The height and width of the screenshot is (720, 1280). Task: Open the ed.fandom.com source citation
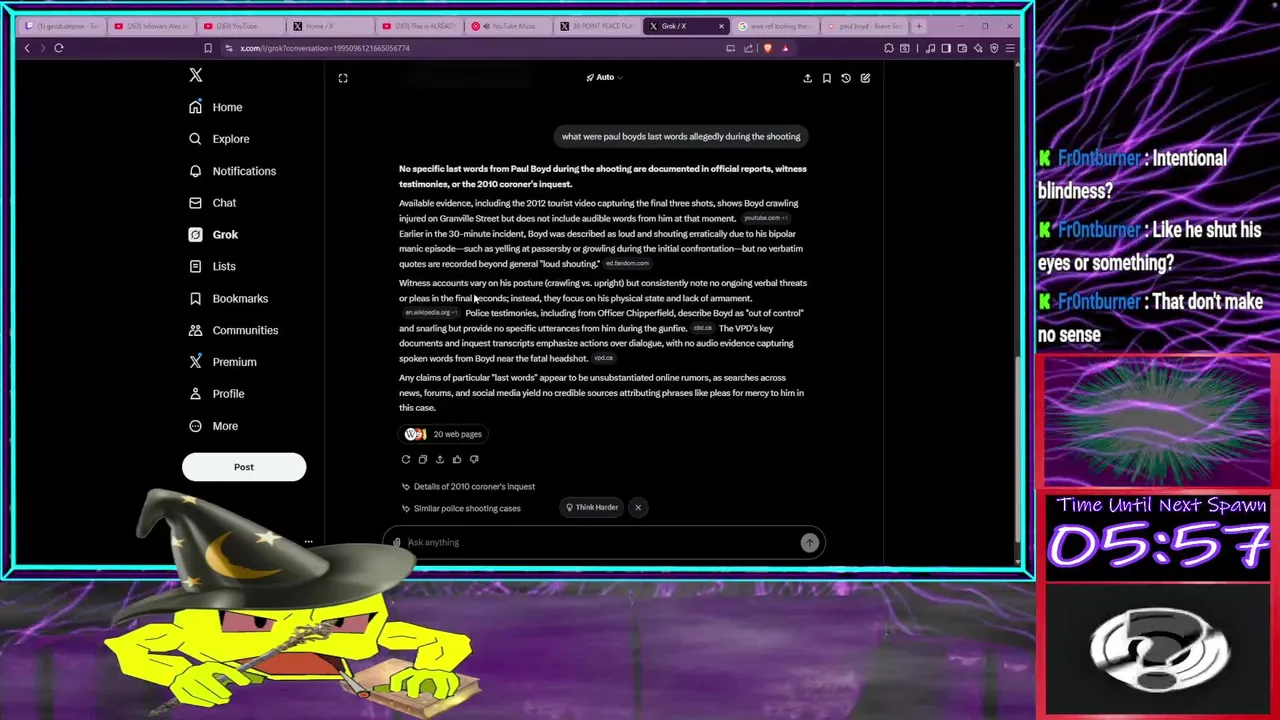pyautogui.click(x=627, y=264)
